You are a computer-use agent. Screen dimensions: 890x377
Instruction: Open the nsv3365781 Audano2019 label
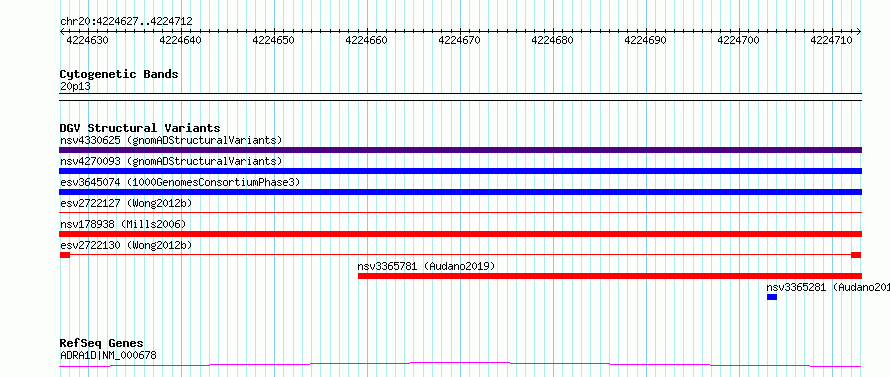tap(426, 266)
